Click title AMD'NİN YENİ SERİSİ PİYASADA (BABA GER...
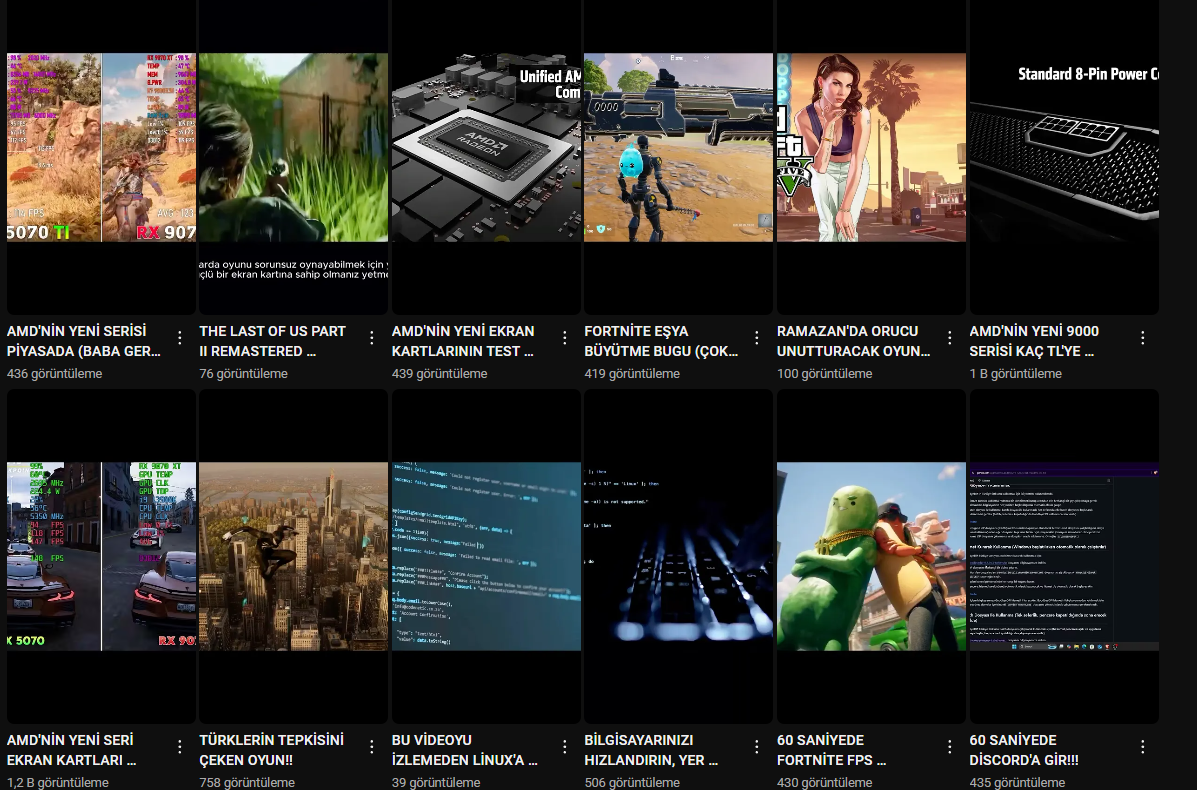1197x790 pixels. point(84,341)
